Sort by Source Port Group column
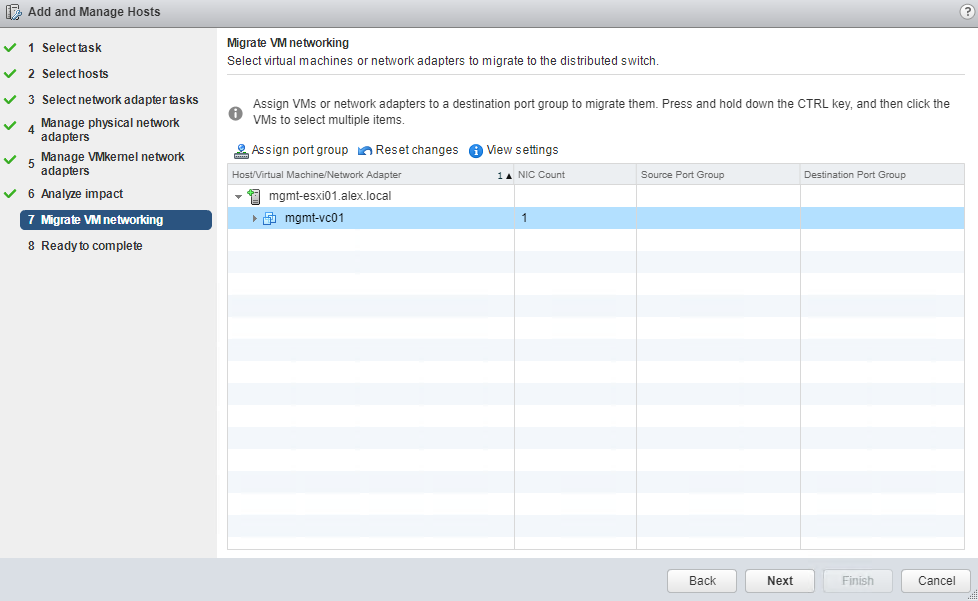978x601 pixels. 718,175
